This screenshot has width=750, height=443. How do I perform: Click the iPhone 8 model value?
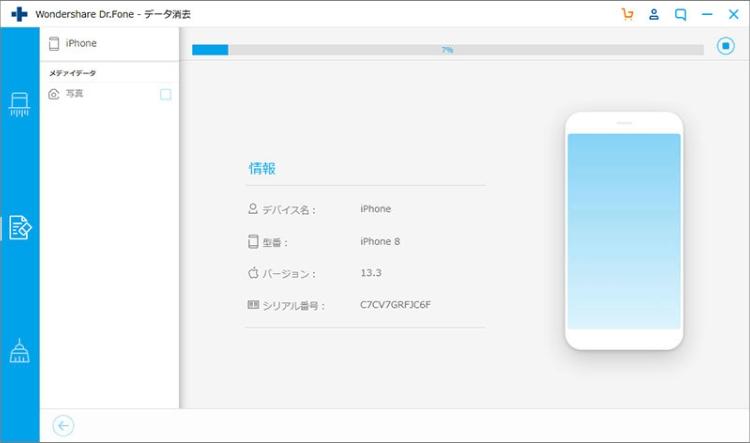(x=380, y=241)
